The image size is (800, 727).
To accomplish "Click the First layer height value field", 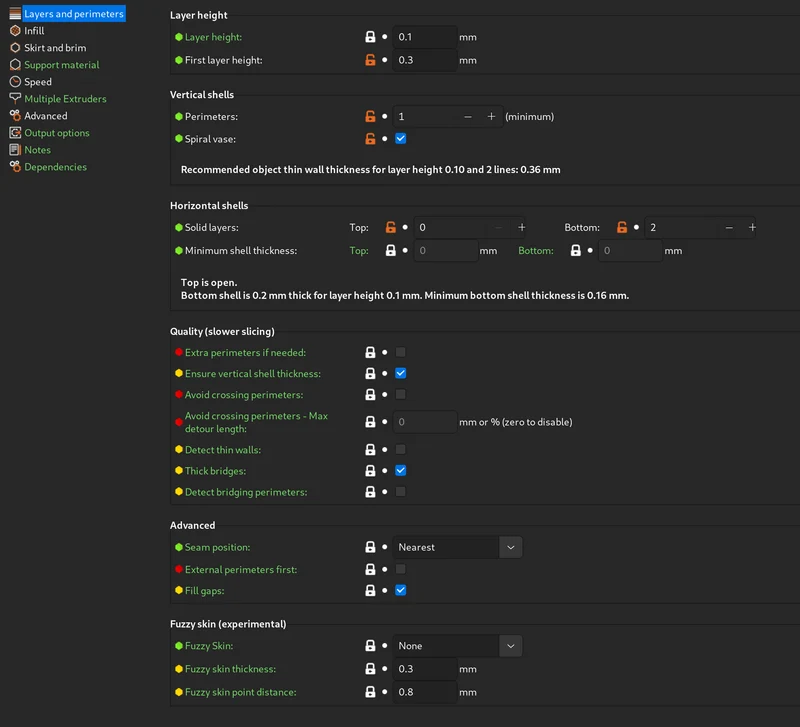I will point(424,60).
